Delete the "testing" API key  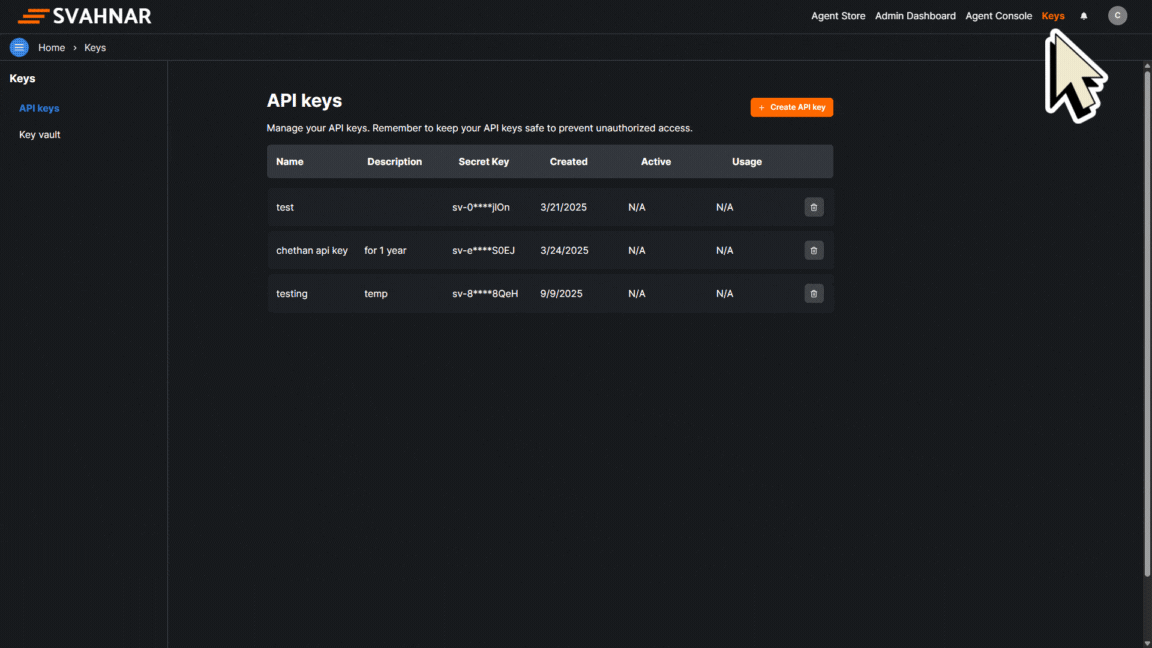point(813,293)
